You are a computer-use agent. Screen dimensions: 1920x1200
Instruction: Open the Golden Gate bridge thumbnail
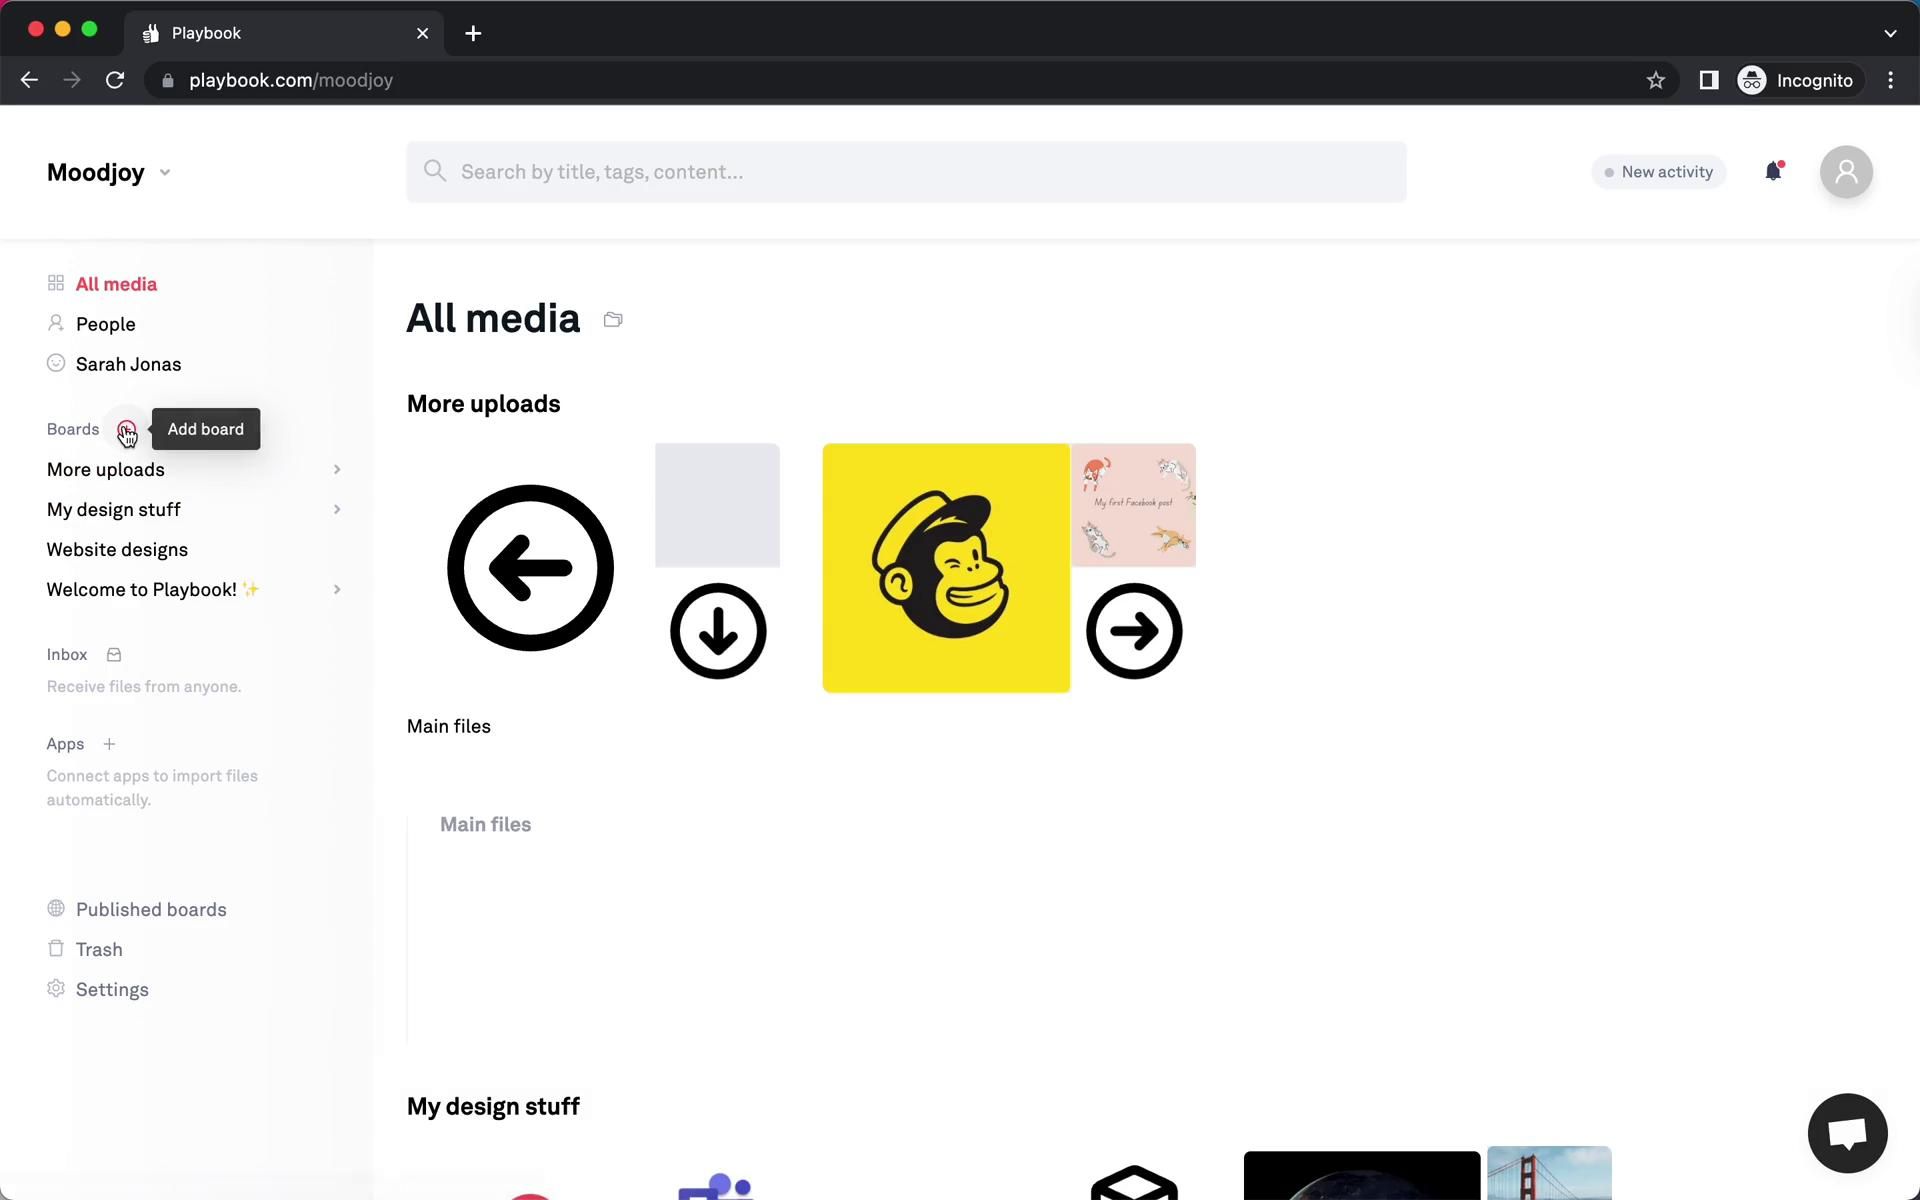pyautogui.click(x=1549, y=1173)
